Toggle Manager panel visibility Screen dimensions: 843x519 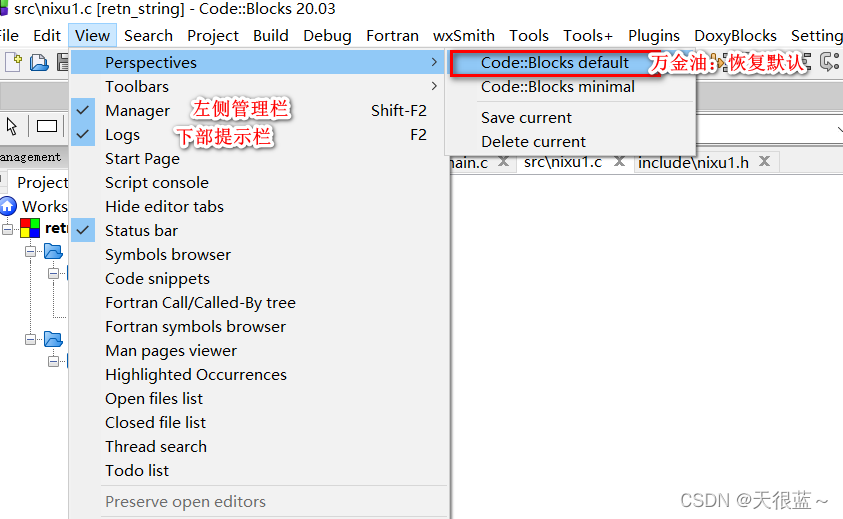(260, 110)
